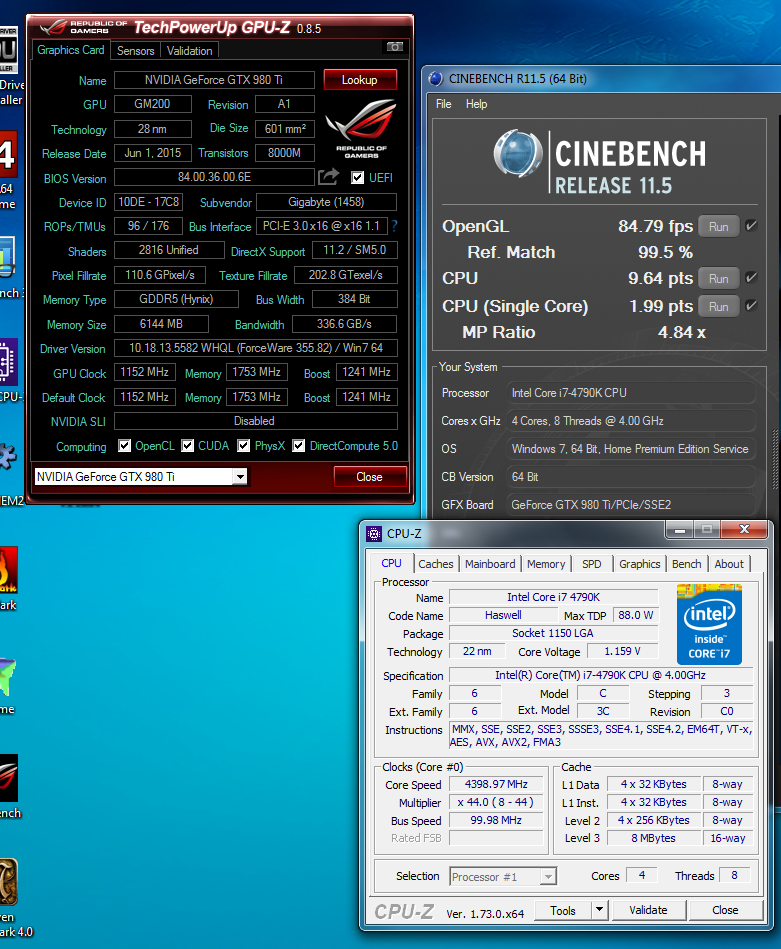Toggle the UEFI checkbox in GPU-Z

click(358, 177)
